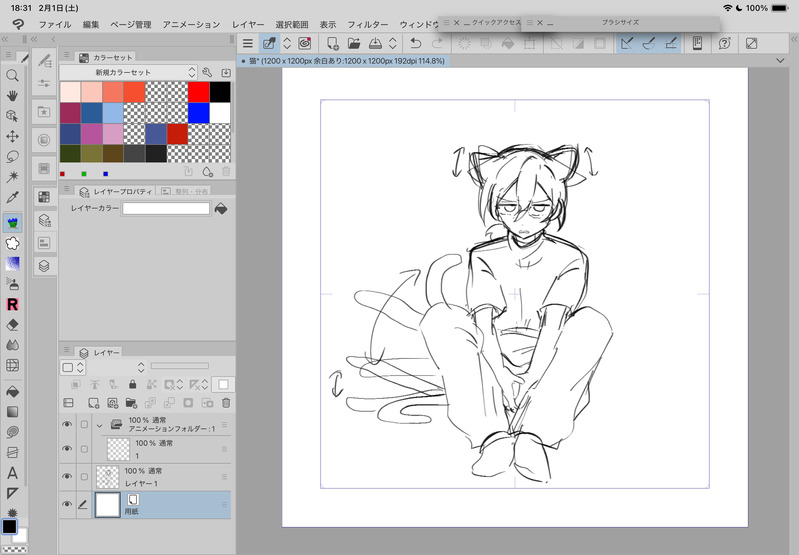Click the layer color fill-drop icon
Viewport: 799px width, 555px height.
221,208
